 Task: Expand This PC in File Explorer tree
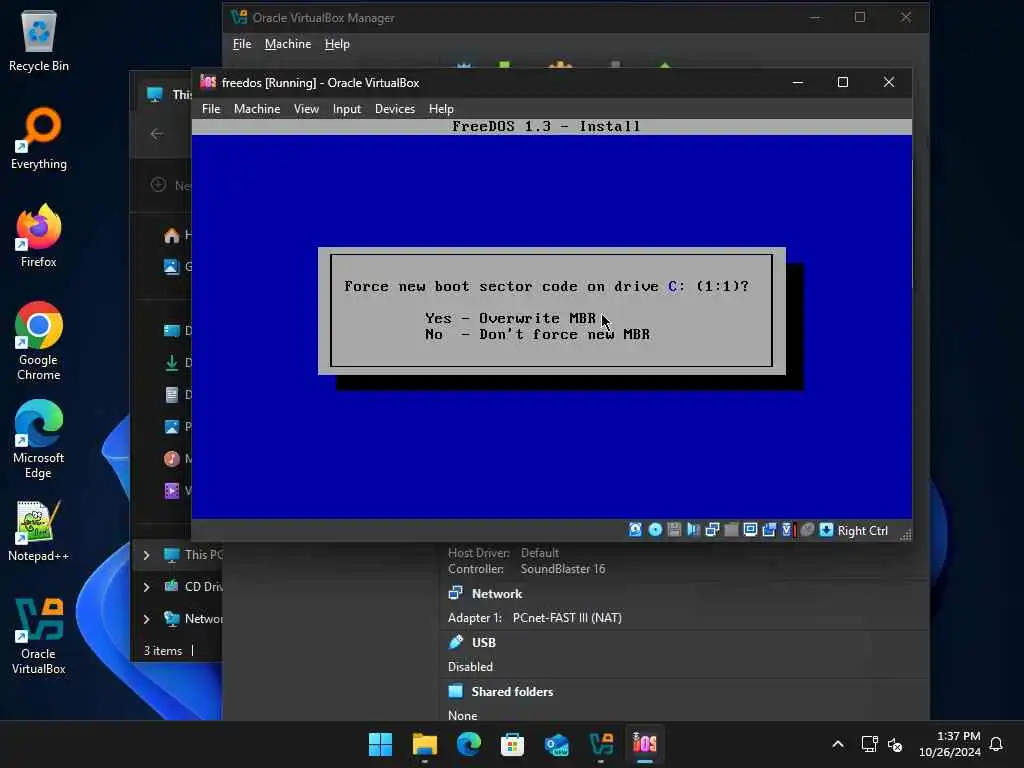click(x=146, y=555)
